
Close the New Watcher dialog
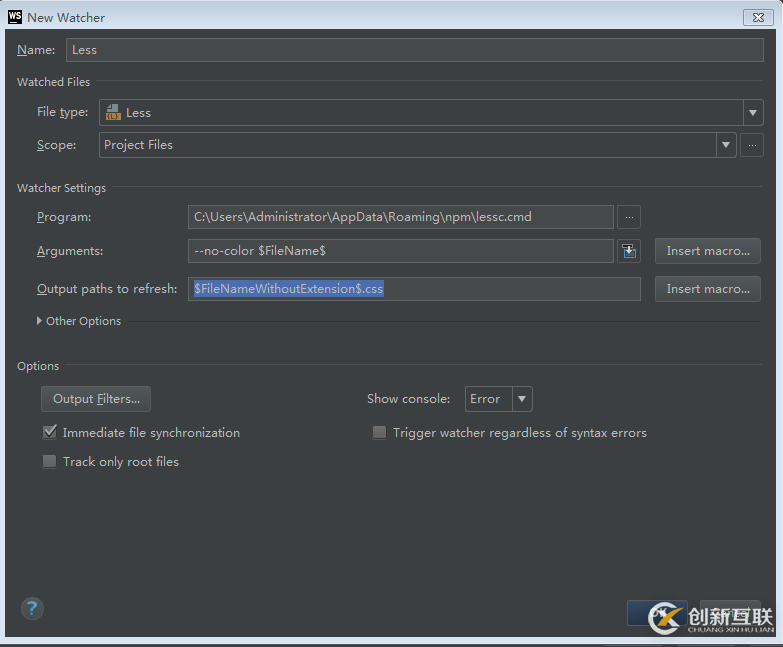pyautogui.click(x=758, y=17)
